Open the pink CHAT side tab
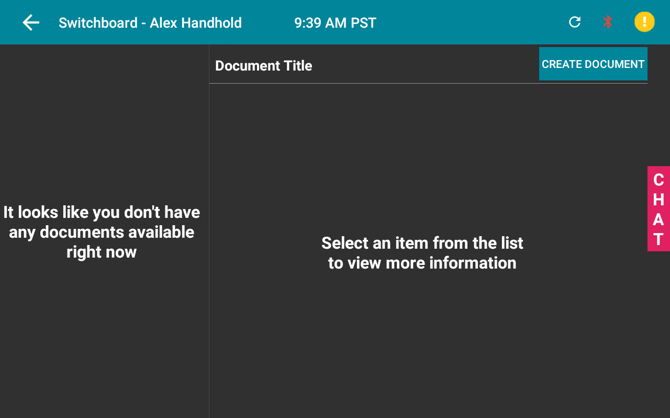The height and width of the screenshot is (418, 670). coord(658,209)
